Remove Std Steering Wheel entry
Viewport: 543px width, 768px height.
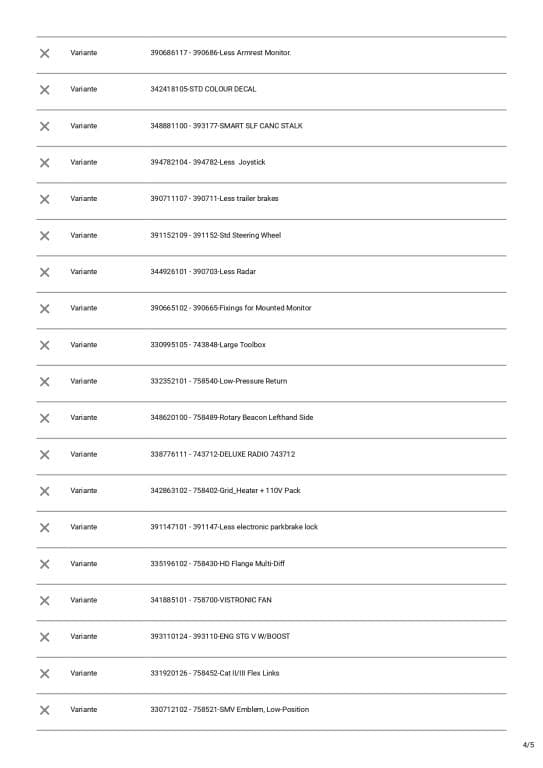(45, 236)
